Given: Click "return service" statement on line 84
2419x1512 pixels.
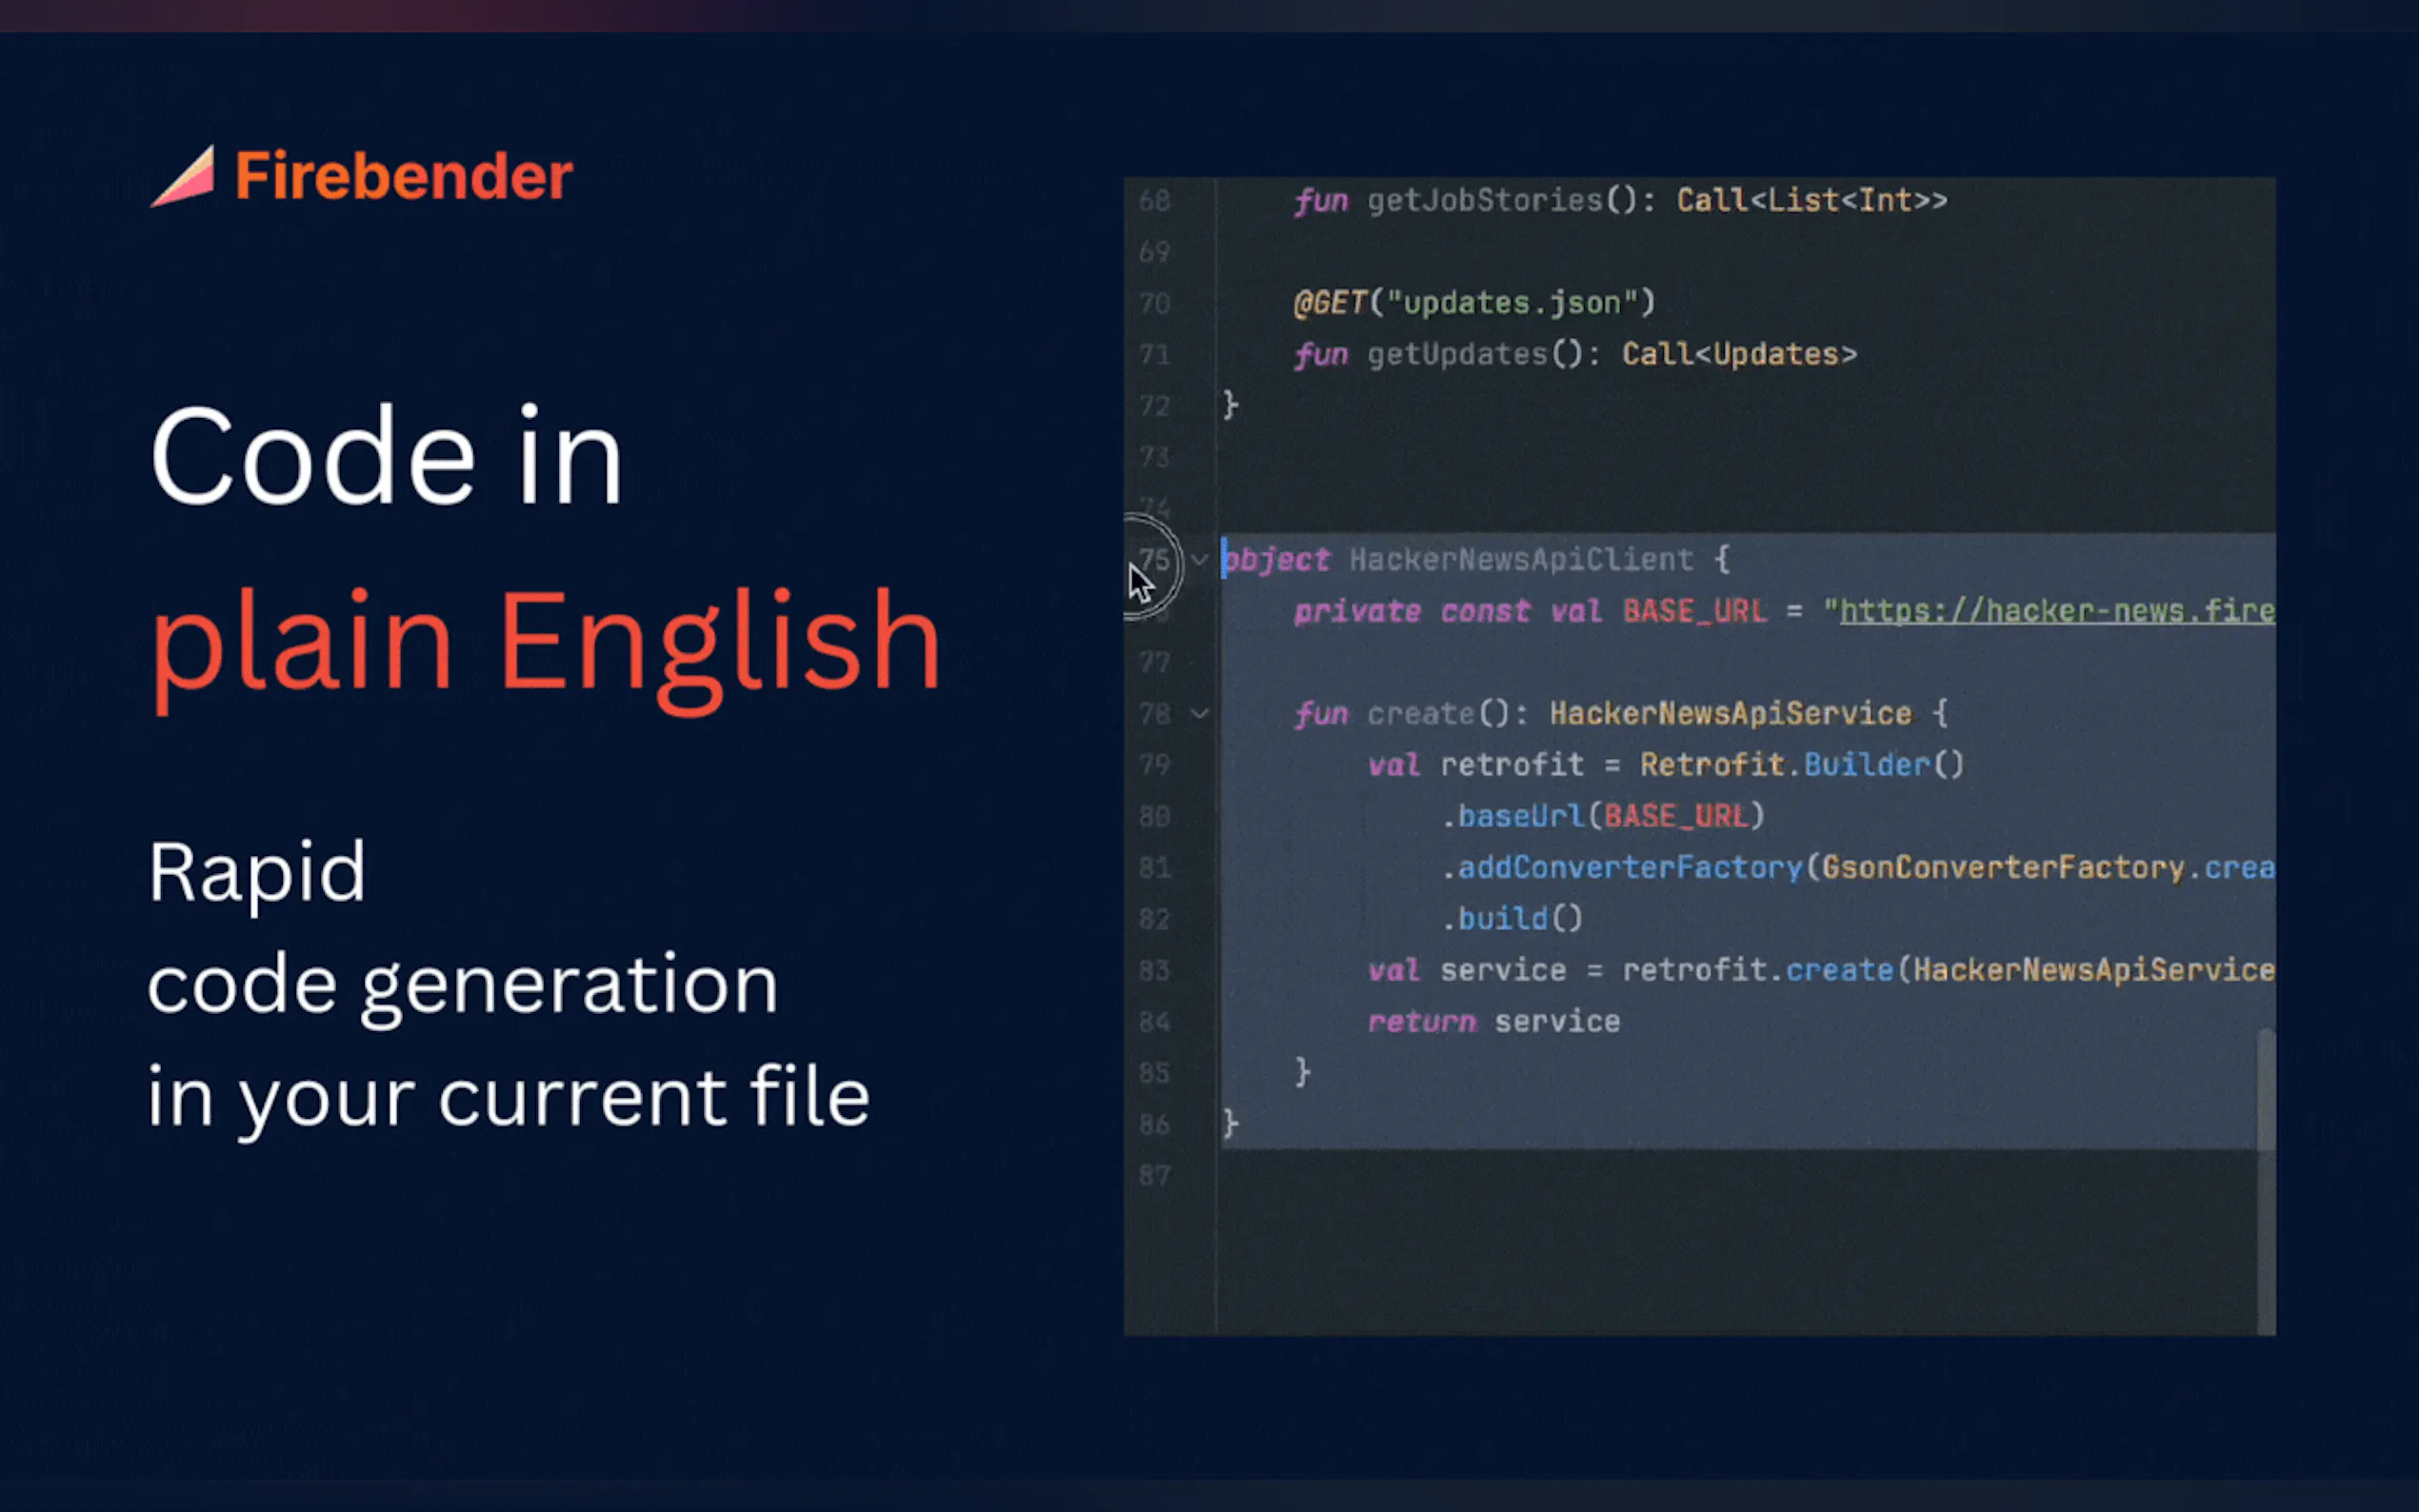Looking at the screenshot, I should (x=1493, y=1022).
